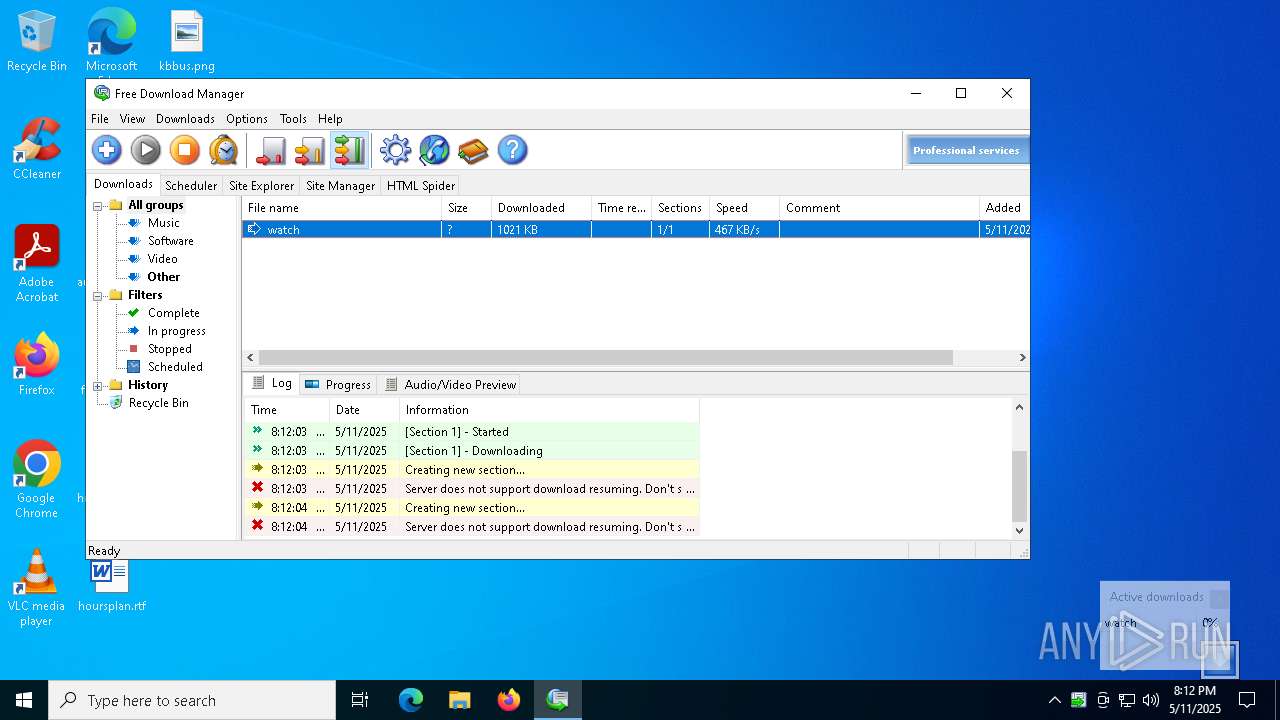Screen dimensions: 1280x720
Task: Switch to the Site Manager tab
Action: 340,185
